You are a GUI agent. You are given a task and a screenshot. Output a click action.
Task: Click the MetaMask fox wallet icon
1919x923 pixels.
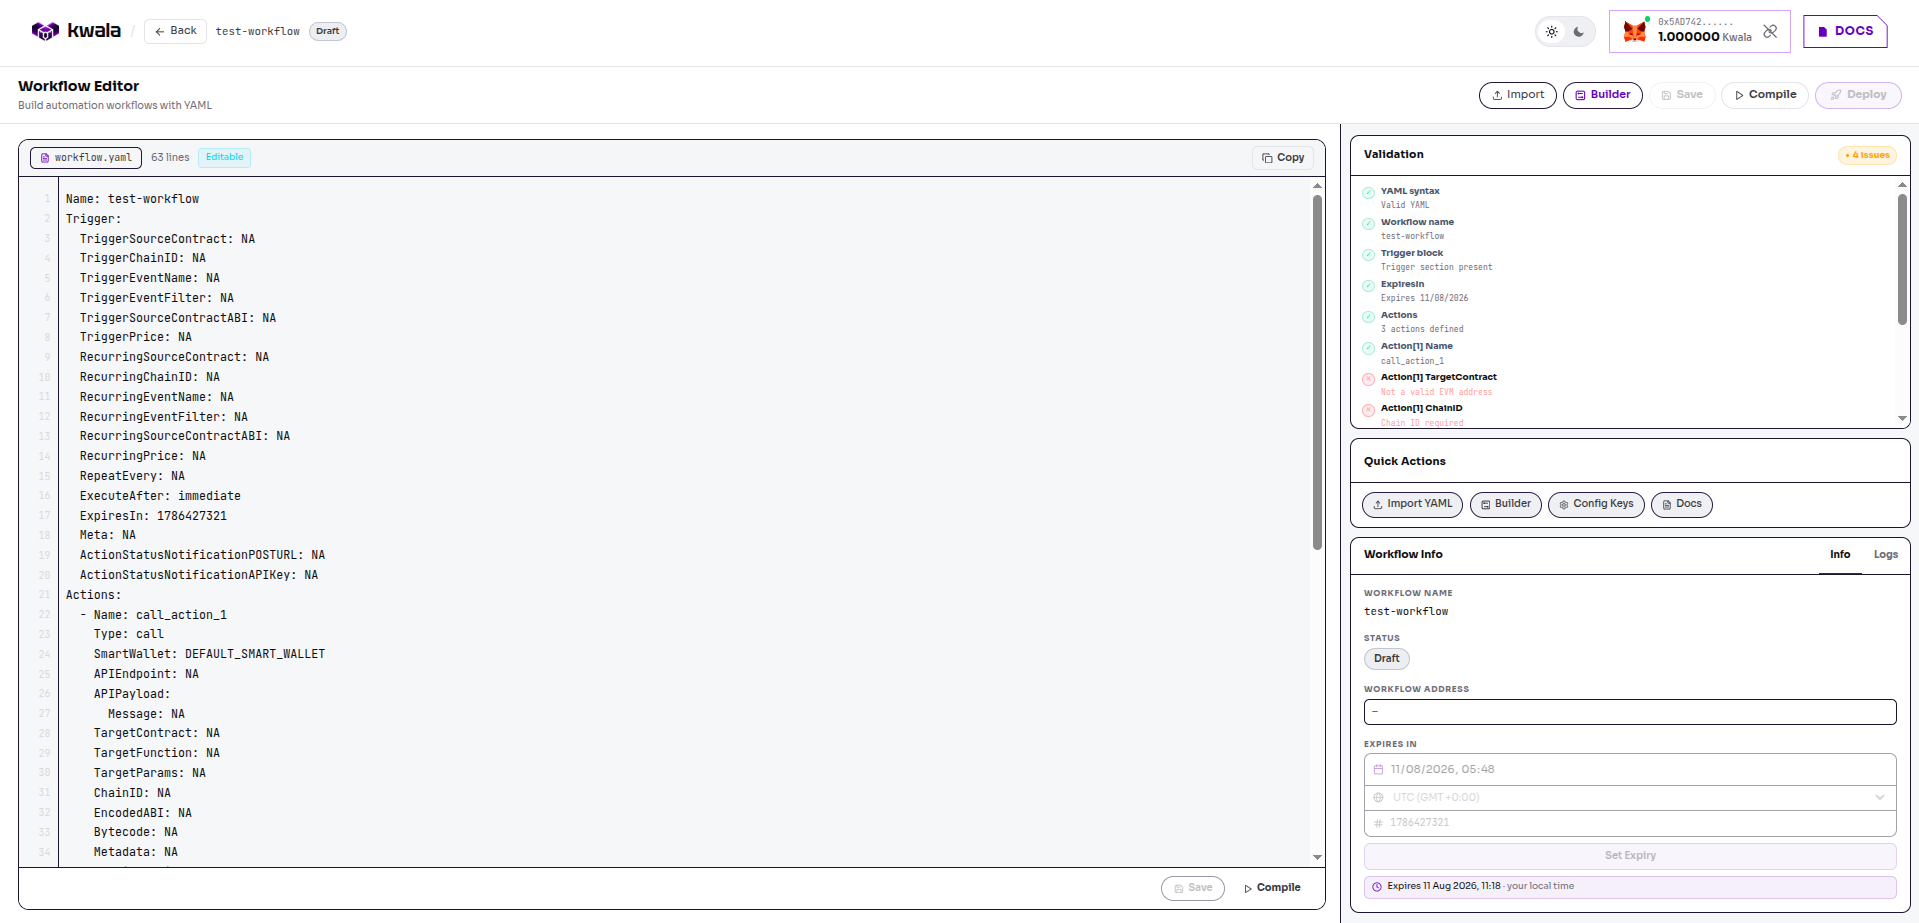[x=1635, y=31]
